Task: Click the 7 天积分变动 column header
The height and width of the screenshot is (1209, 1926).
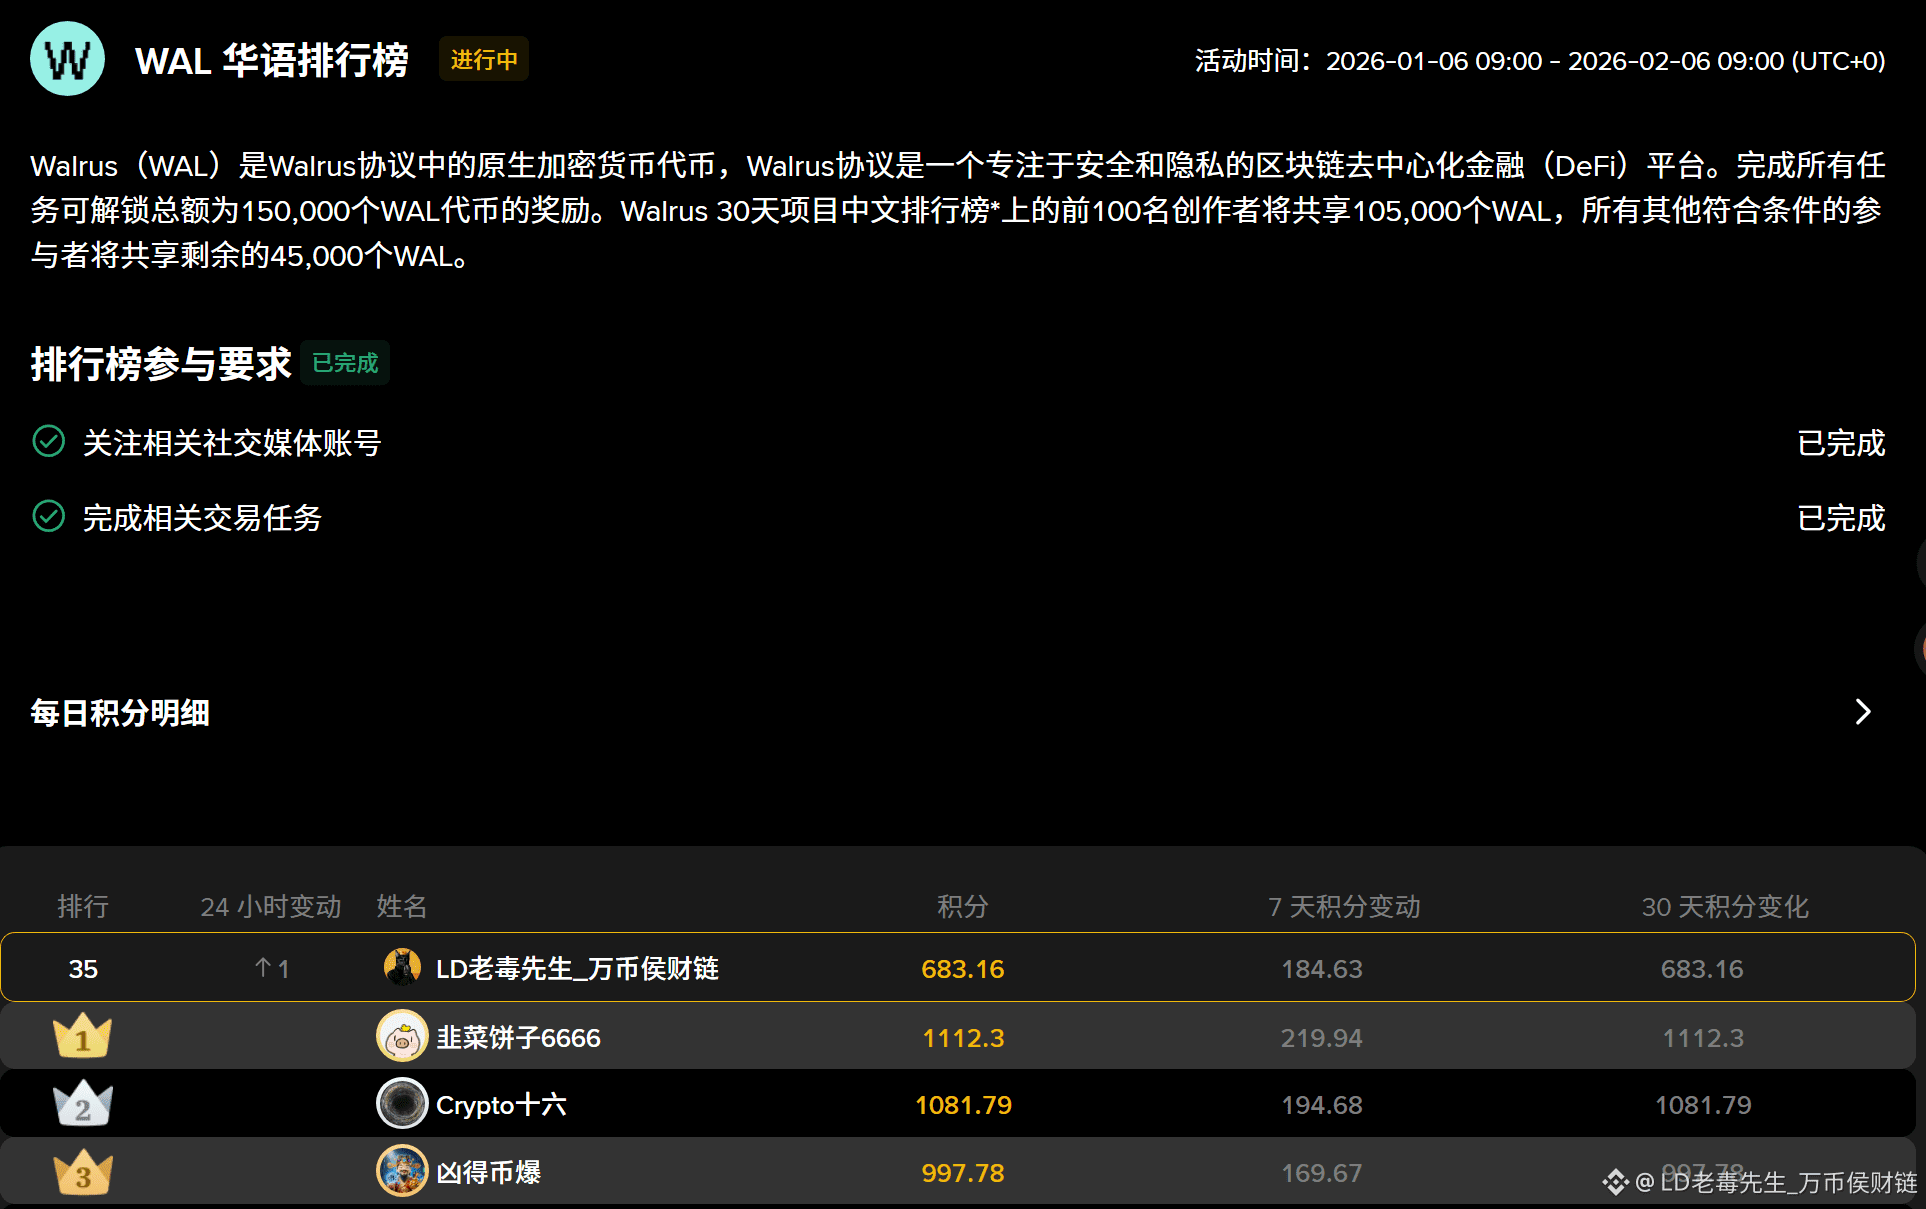Action: tap(1344, 906)
